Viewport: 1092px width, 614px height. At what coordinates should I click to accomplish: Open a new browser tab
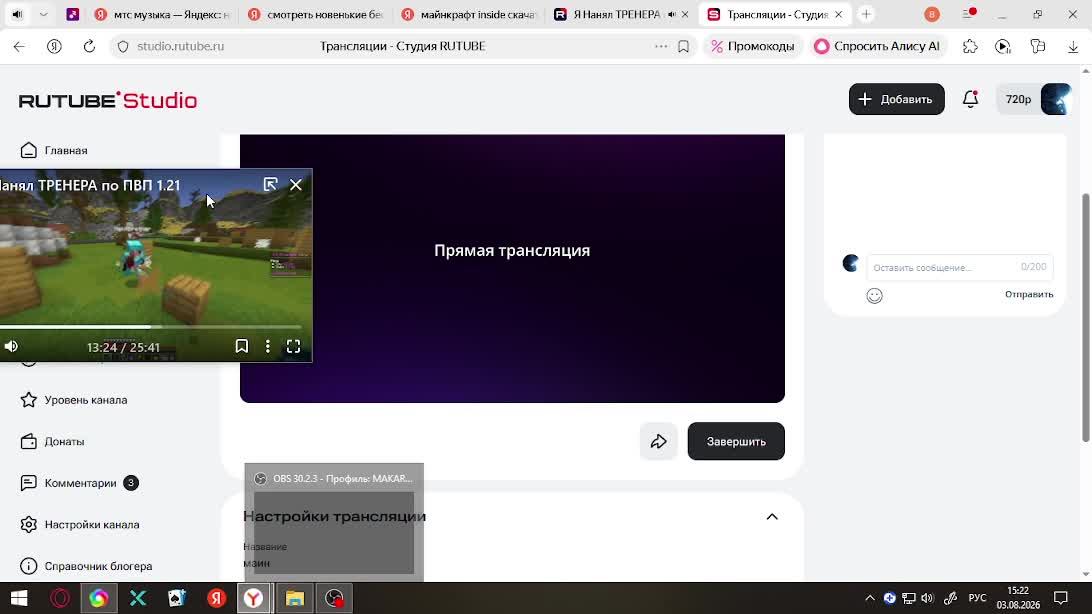pos(866,15)
